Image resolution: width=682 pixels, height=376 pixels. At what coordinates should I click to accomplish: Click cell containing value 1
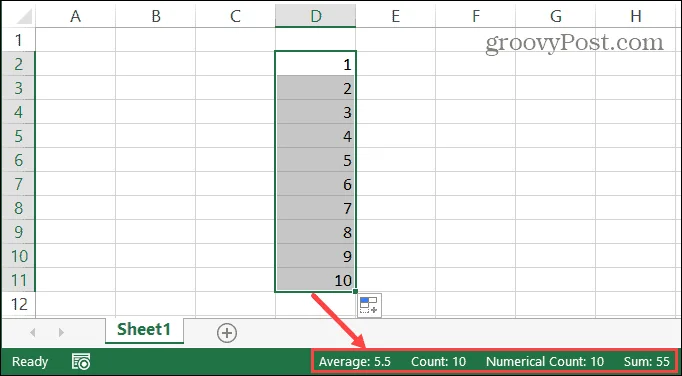pos(315,64)
